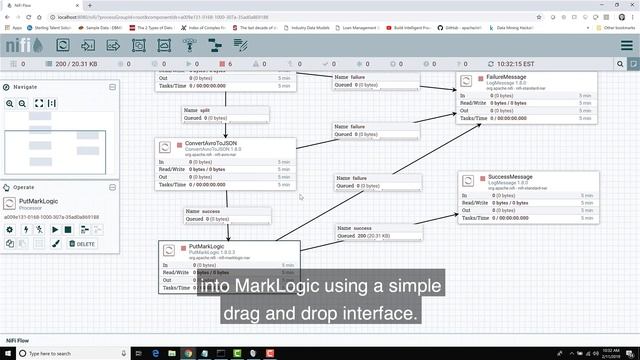Open the NiFi global hamburger menu
The height and width of the screenshot is (360, 640).
(x=627, y=45)
